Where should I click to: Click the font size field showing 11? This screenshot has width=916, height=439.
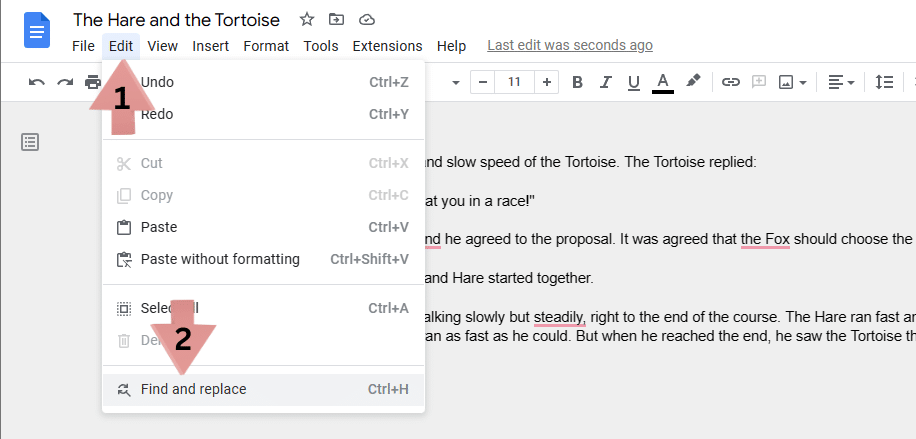point(514,82)
